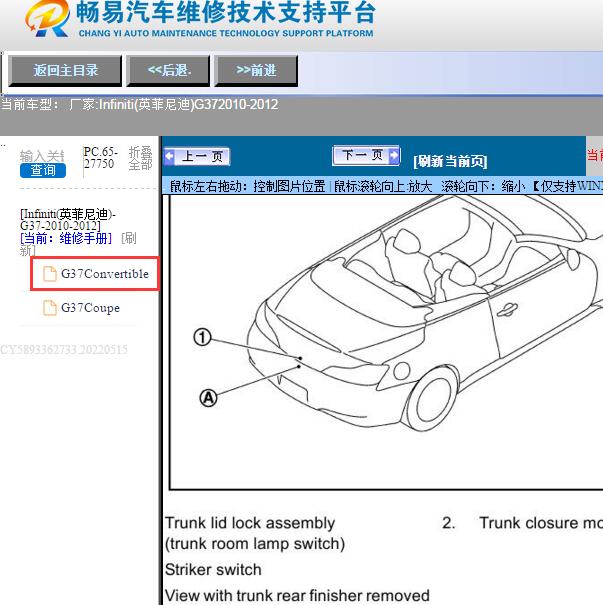Click the Infiniti G37 2010-2012 vehicle heading

[68, 220]
